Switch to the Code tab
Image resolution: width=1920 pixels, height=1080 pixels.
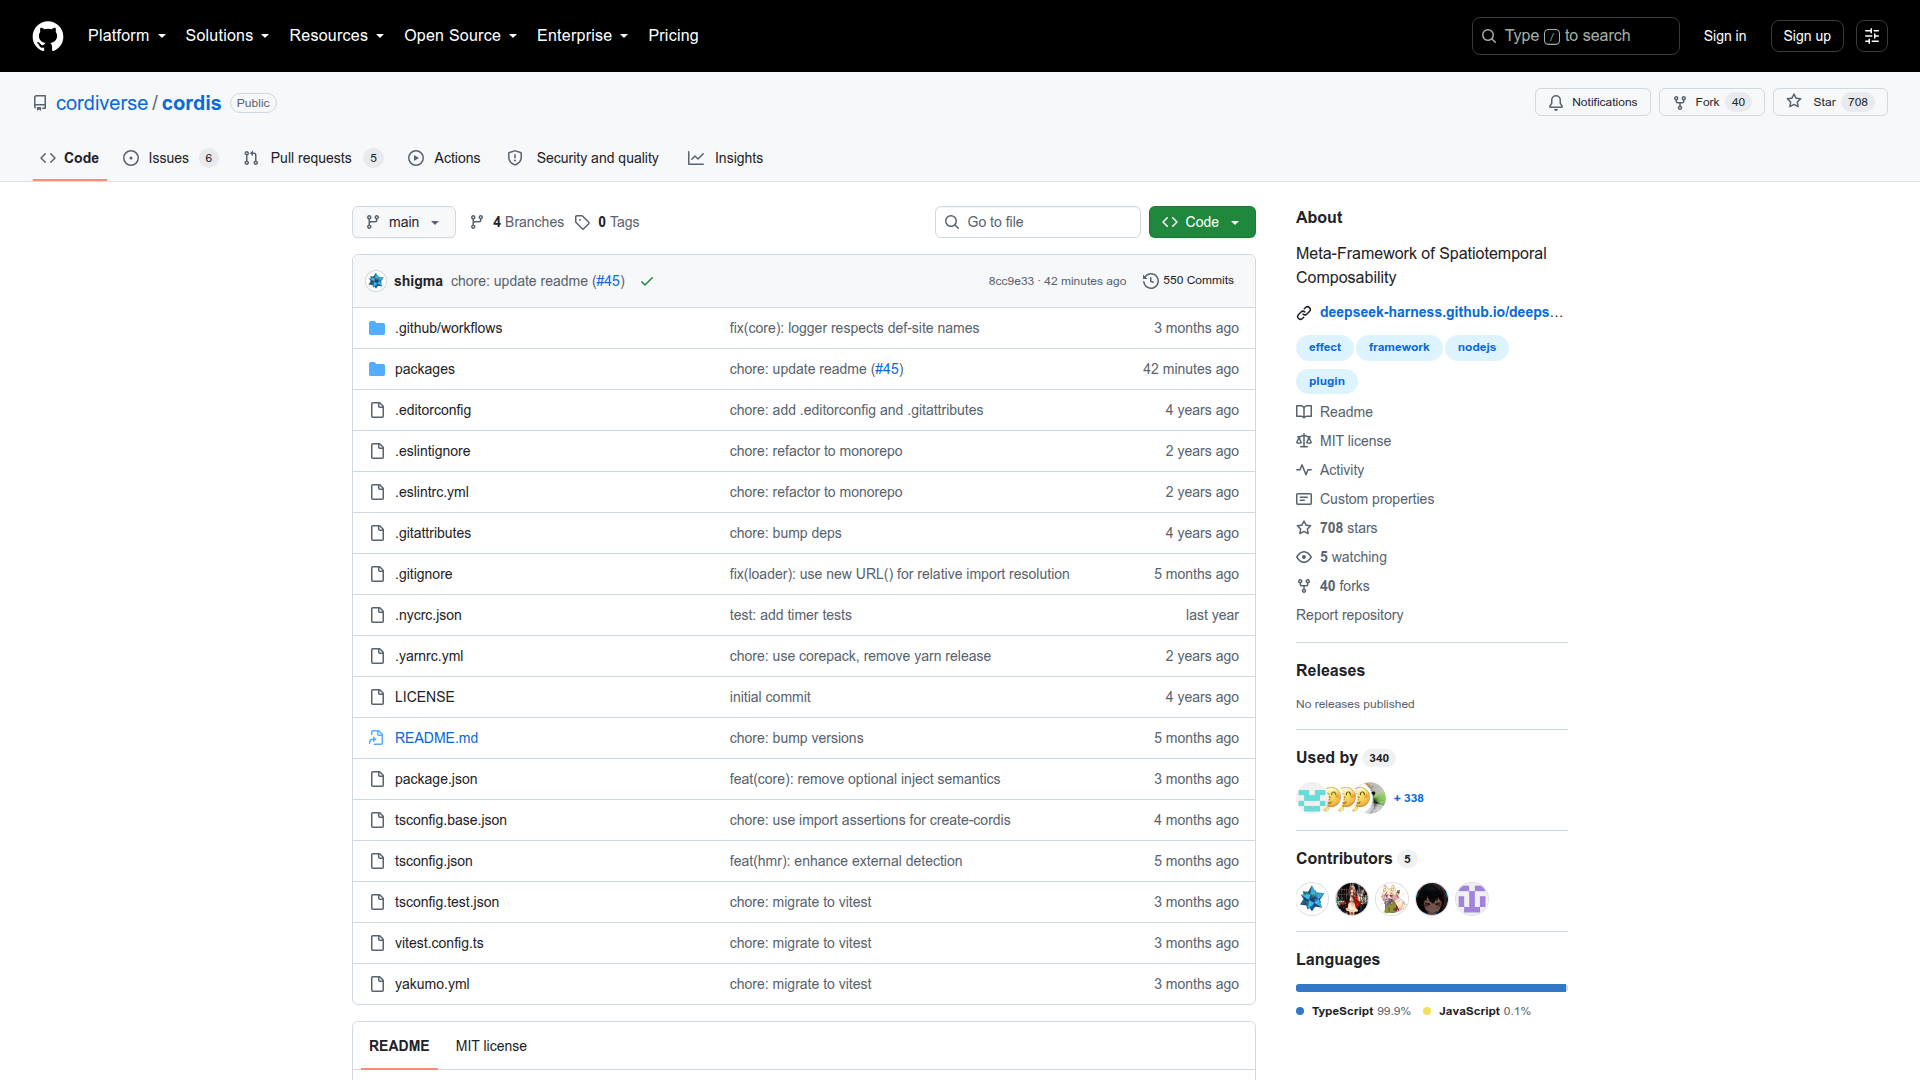[x=69, y=158]
